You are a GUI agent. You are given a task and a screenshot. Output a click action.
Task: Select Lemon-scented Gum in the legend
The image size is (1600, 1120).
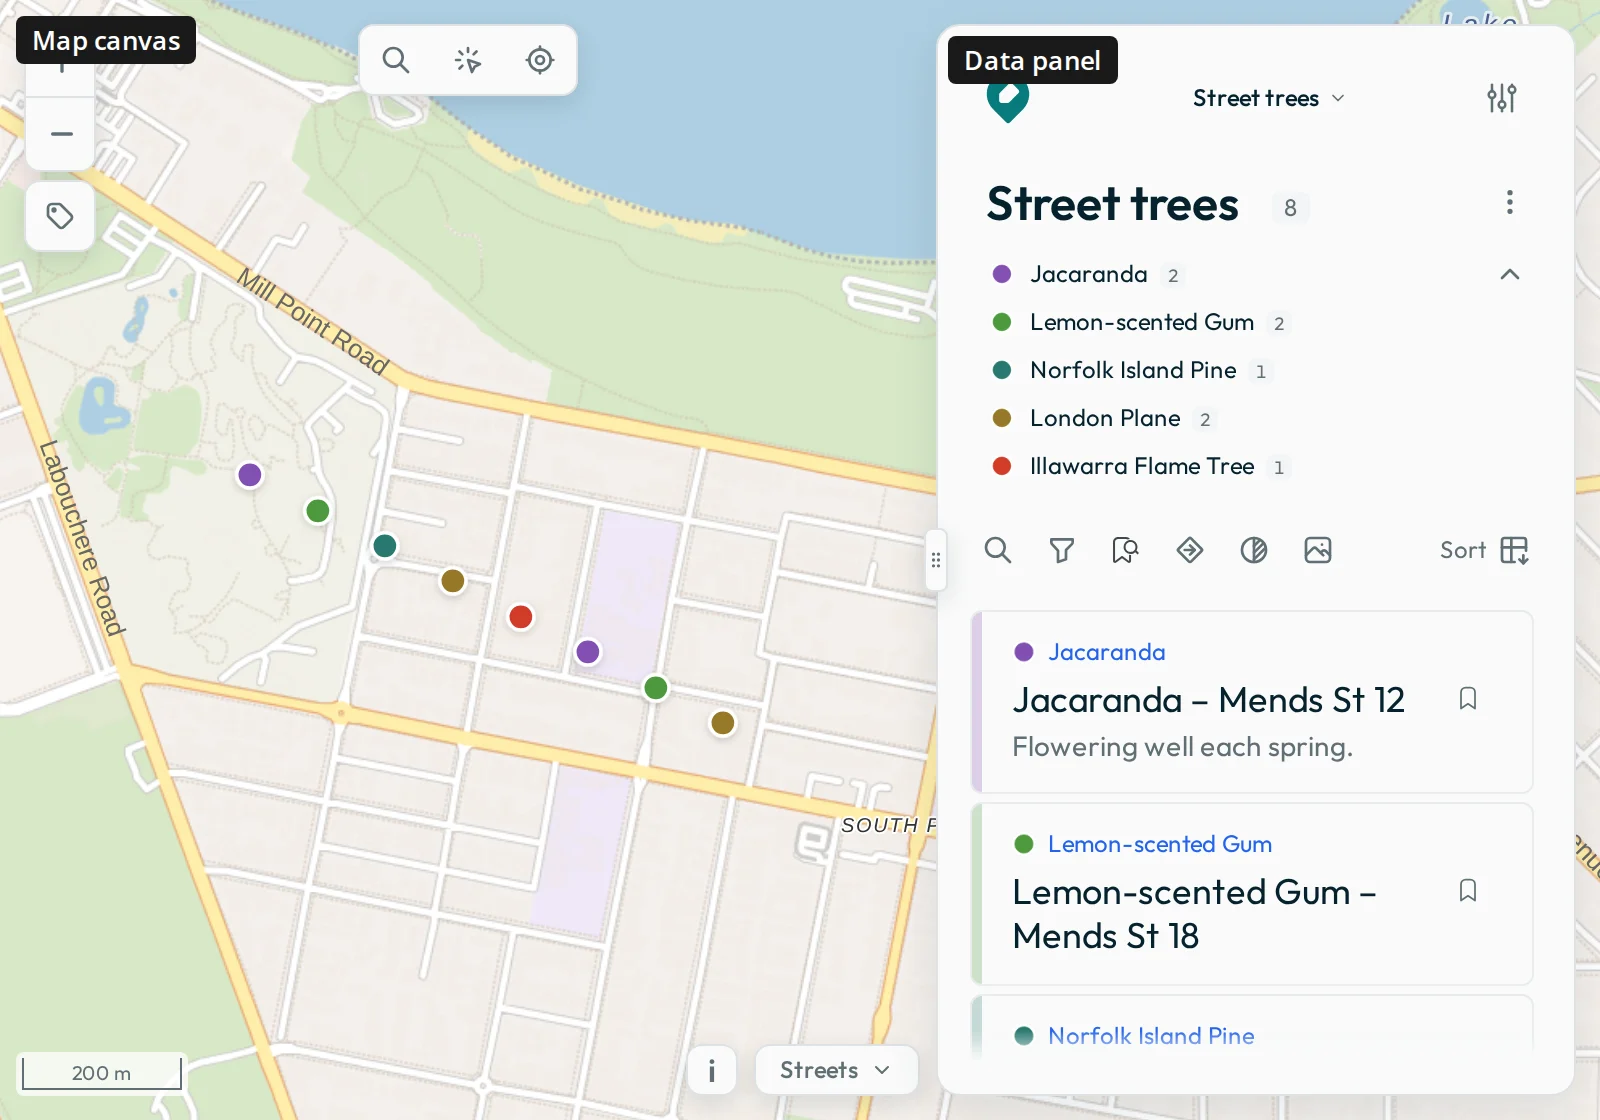1141,322
